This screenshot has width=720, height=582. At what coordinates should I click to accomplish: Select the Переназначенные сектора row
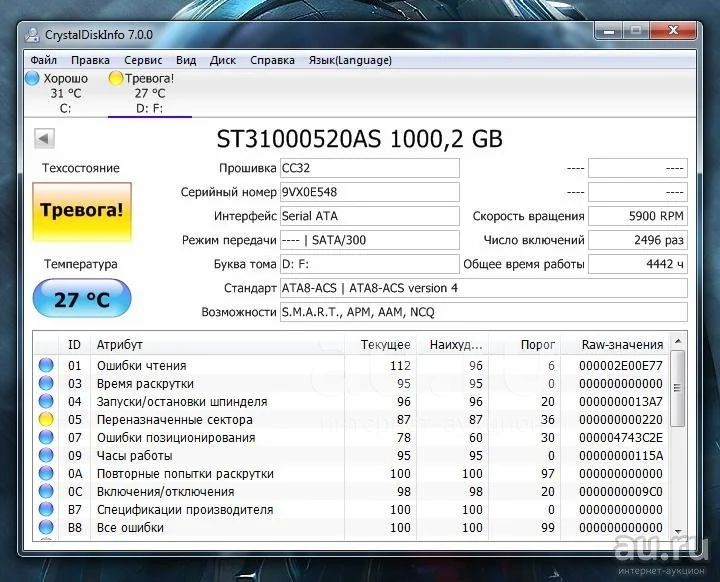pos(351,419)
